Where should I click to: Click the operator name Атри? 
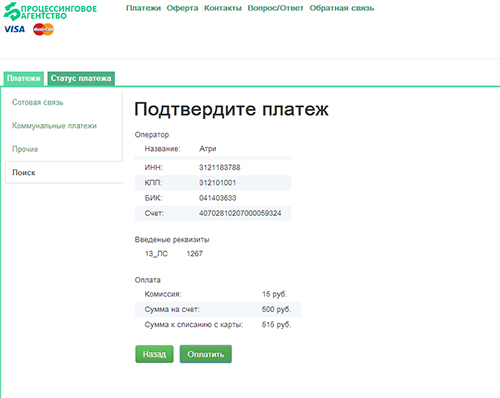point(208,149)
